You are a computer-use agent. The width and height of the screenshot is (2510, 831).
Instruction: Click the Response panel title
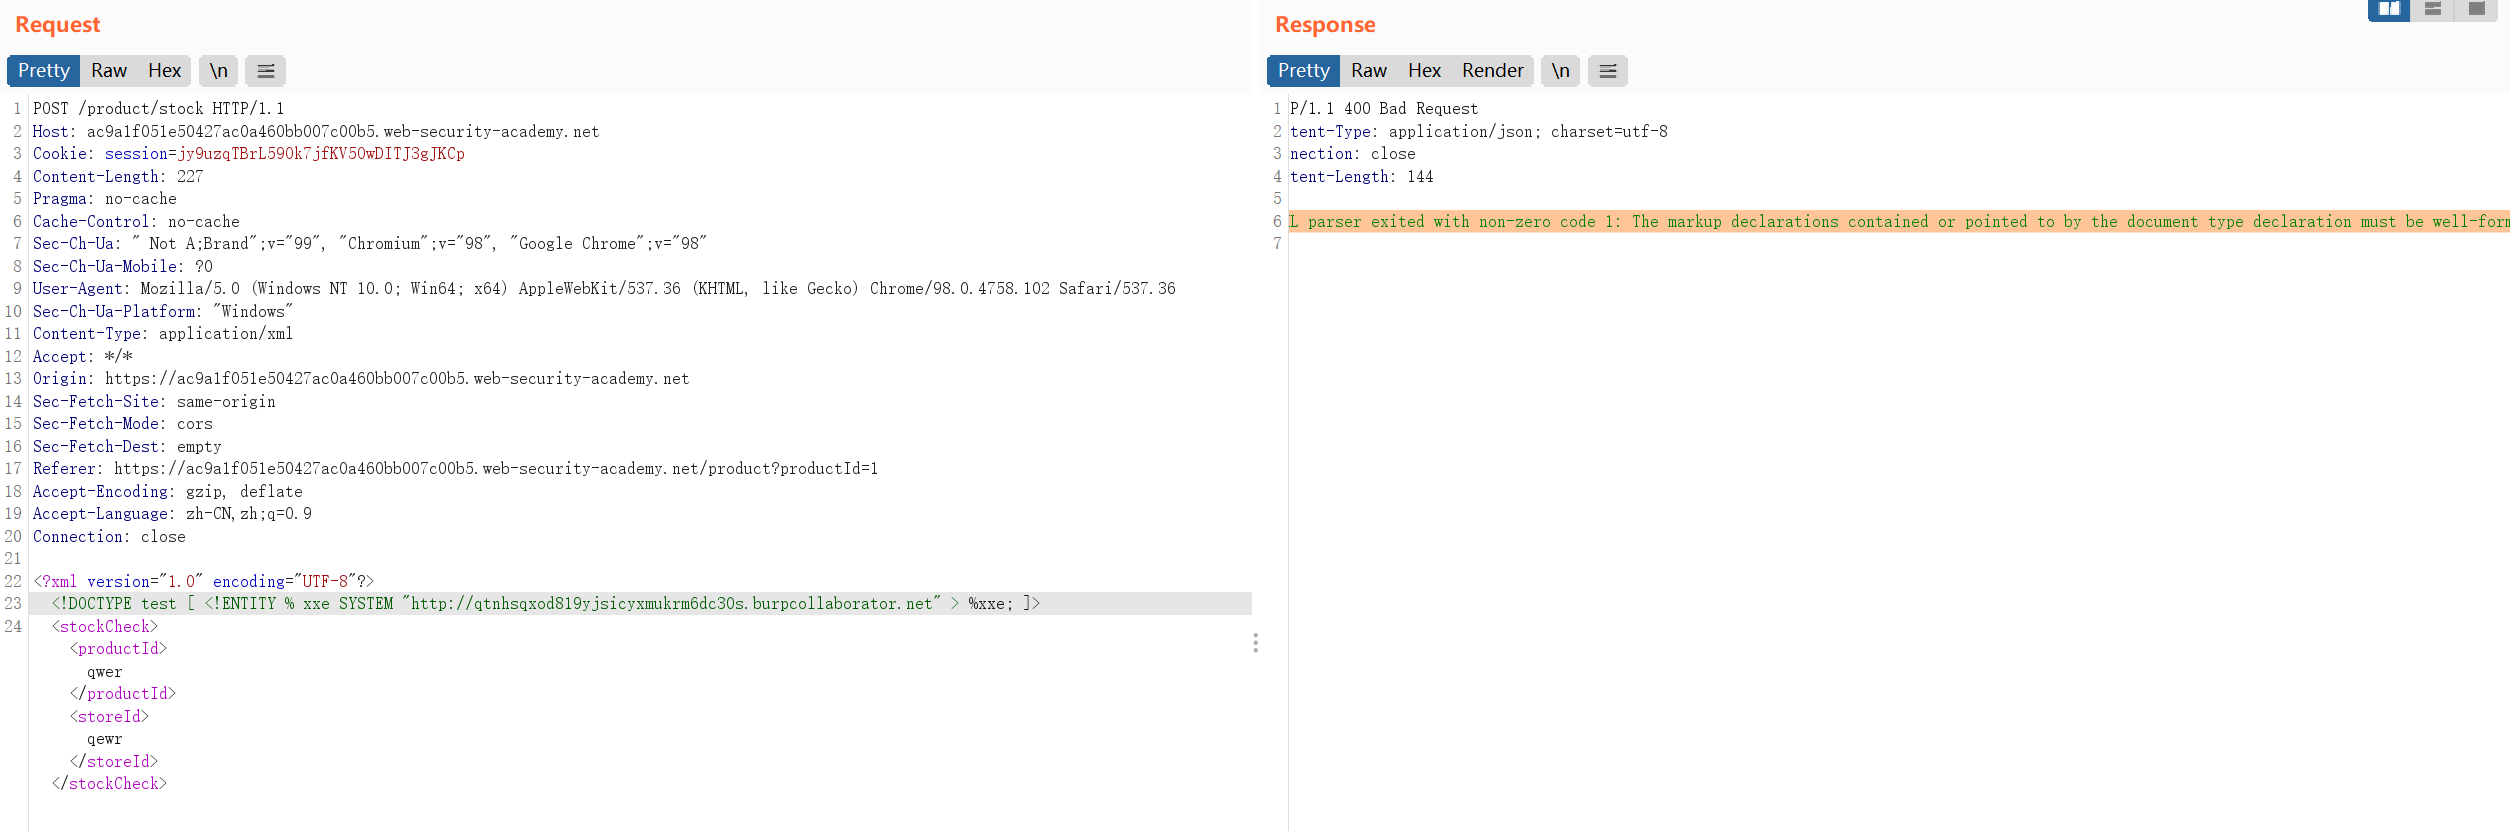tap(1325, 25)
